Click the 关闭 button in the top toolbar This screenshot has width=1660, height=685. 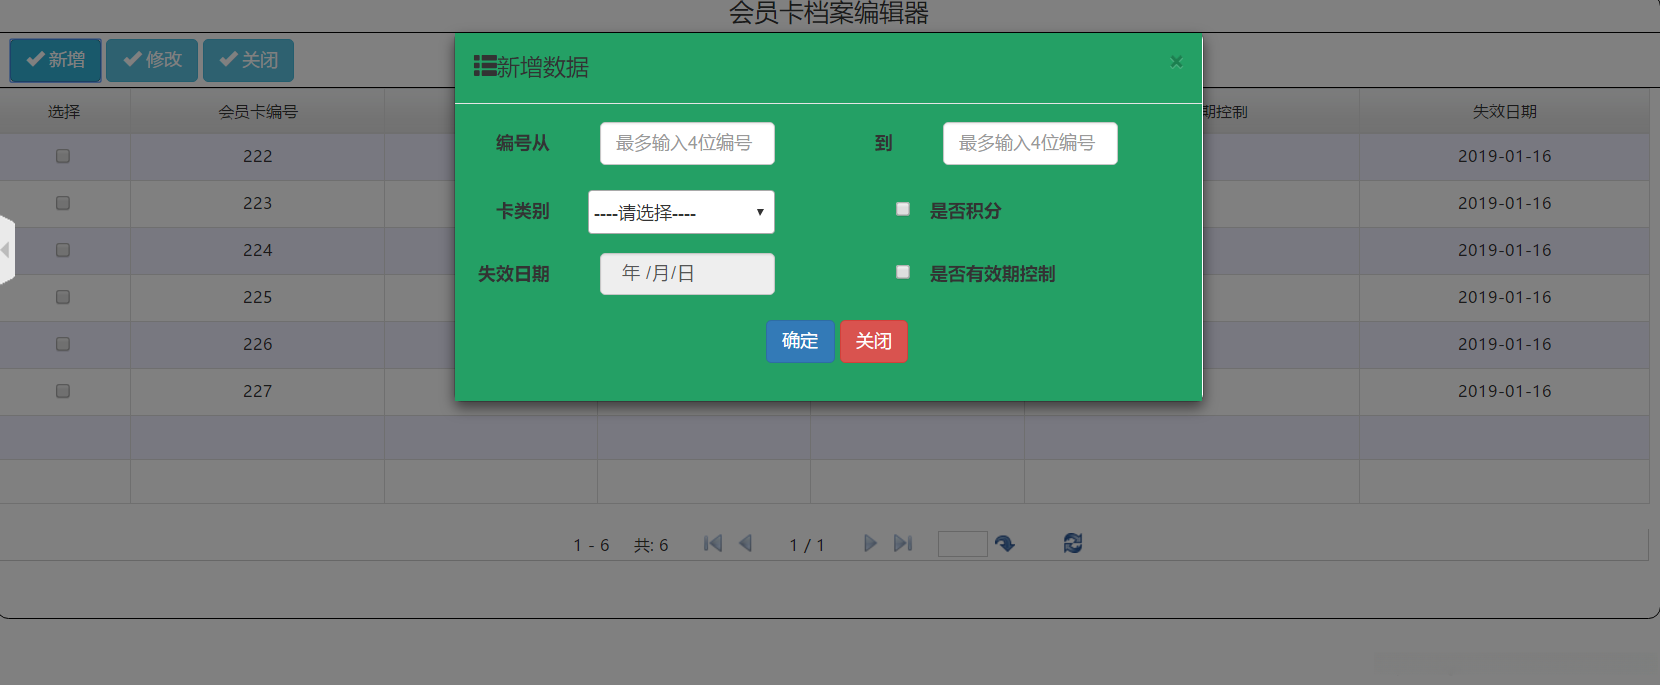[x=248, y=60]
